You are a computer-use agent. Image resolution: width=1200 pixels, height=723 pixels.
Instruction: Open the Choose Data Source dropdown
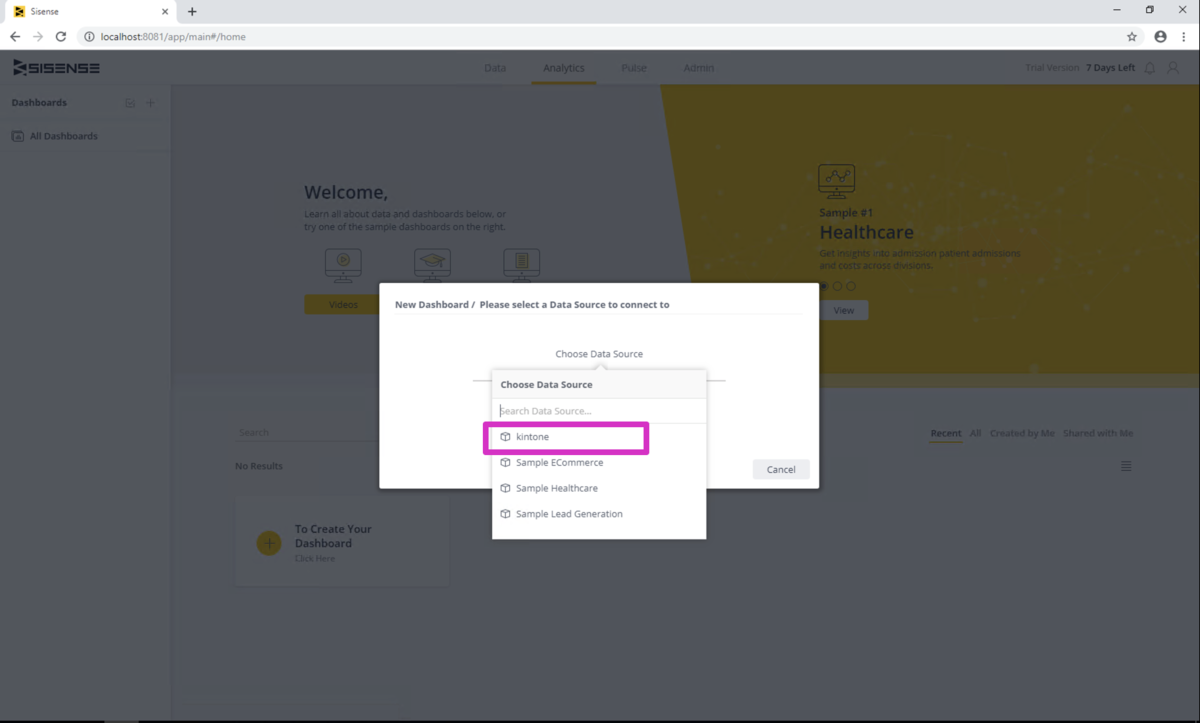click(599, 354)
